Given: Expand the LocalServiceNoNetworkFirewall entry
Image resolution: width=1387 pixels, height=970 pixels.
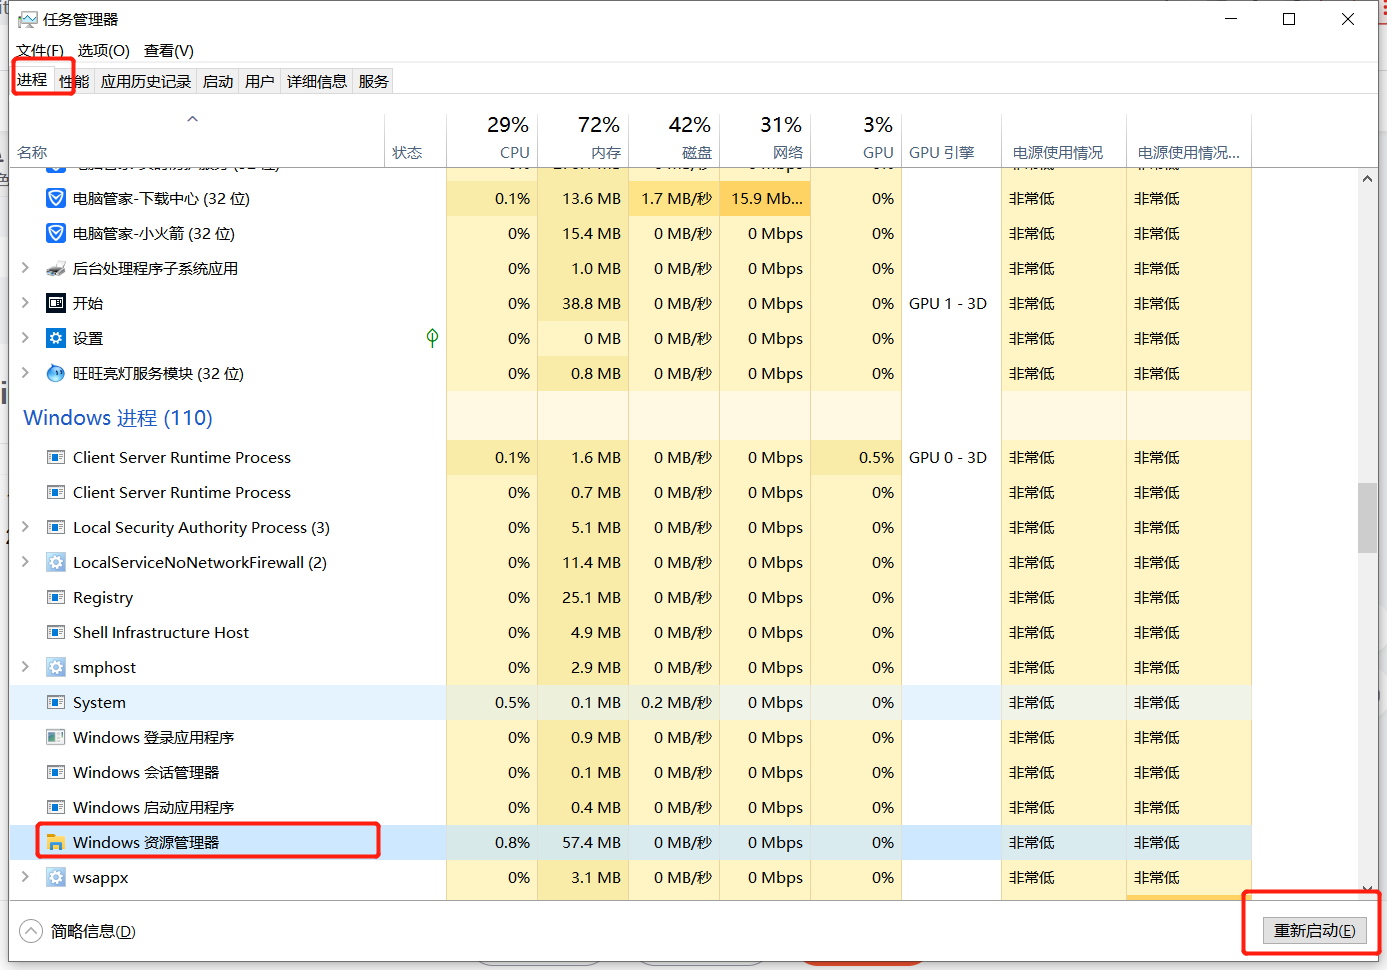Looking at the screenshot, I should [x=24, y=562].
